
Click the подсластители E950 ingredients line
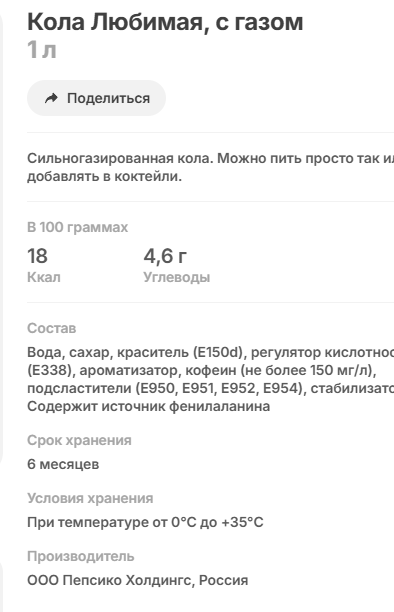210,388
